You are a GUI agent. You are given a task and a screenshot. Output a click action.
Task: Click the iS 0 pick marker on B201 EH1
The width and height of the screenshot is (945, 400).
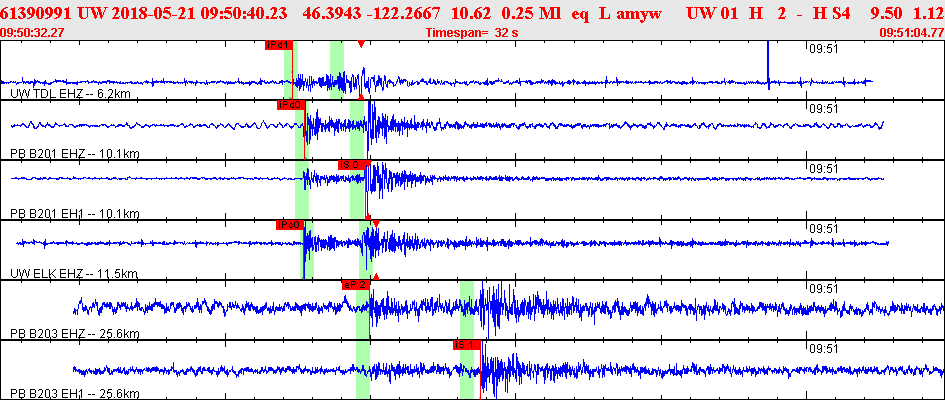coord(352,164)
